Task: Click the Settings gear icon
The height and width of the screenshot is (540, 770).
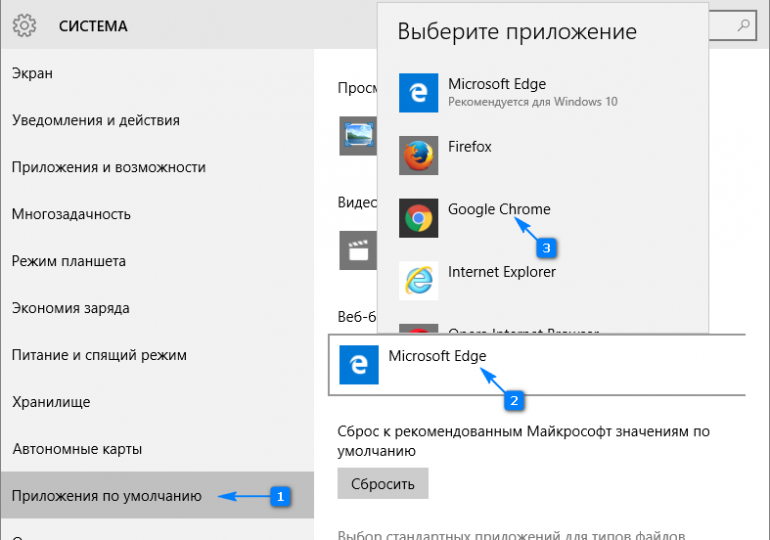Action: tap(24, 26)
